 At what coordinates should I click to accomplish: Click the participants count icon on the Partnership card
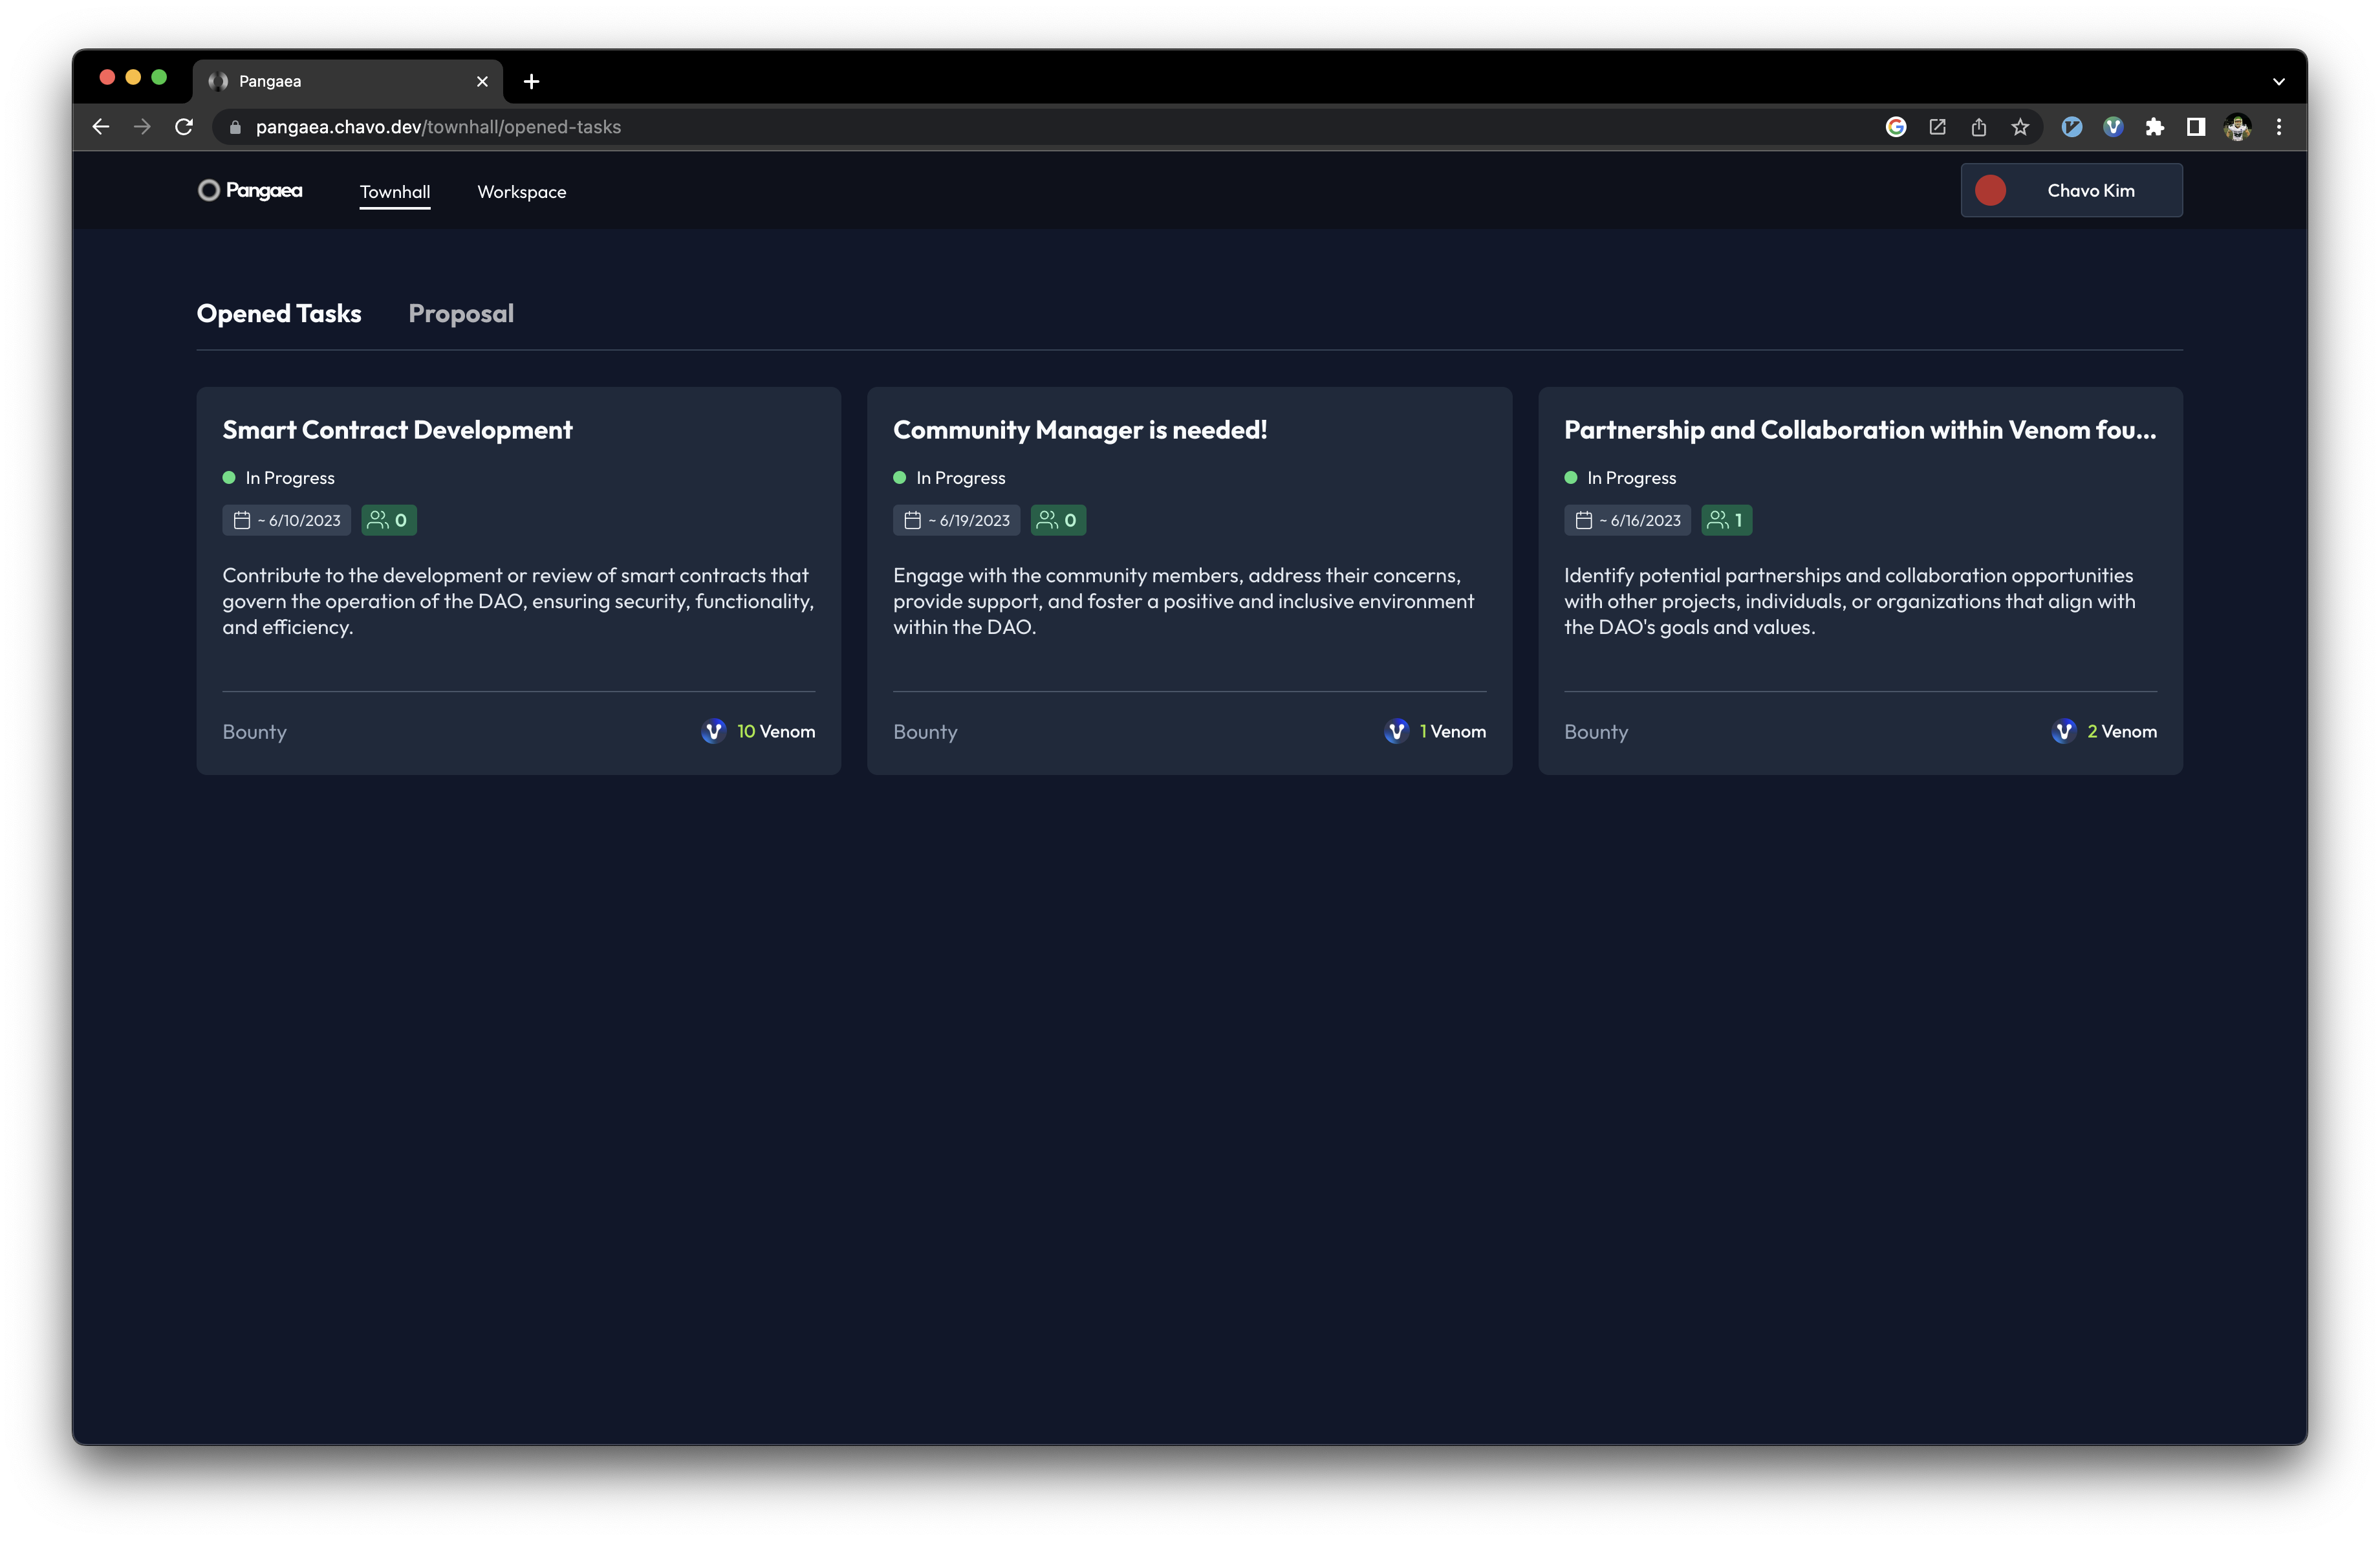pos(1717,520)
